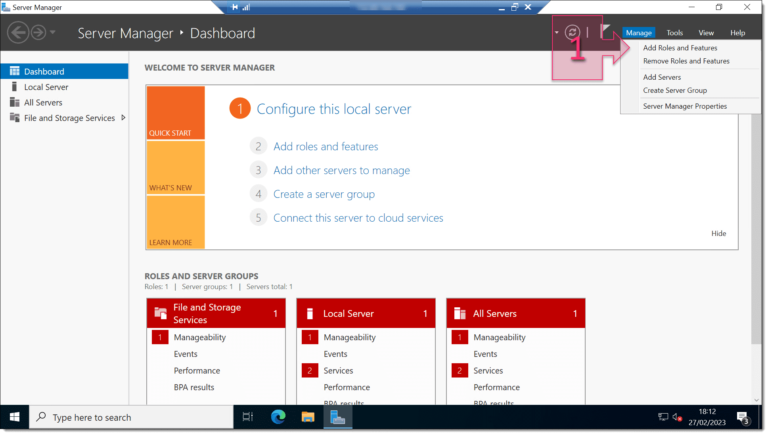
Task: Open Events in Local Server tile
Action: point(335,354)
